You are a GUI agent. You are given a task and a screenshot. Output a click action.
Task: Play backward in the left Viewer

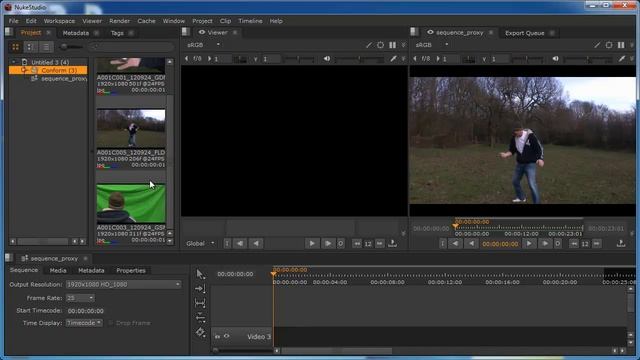tap(256, 243)
